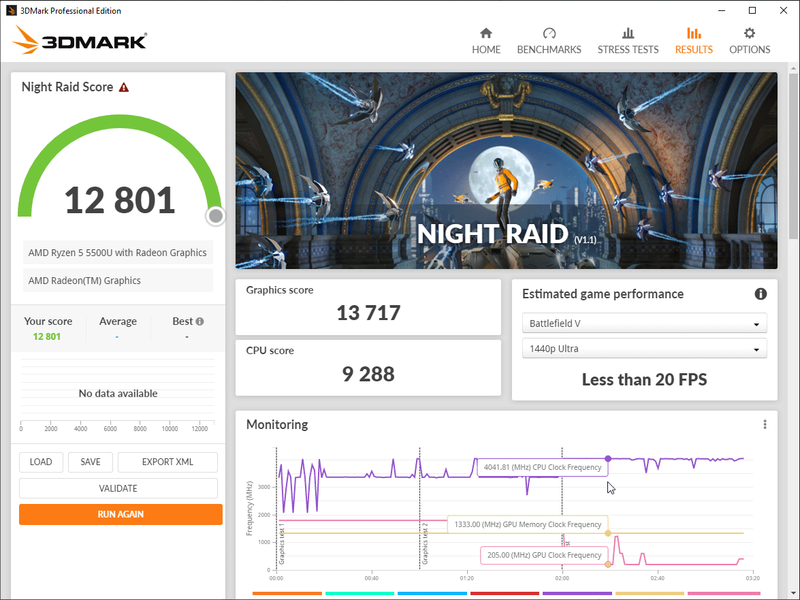Open the OPTIONS tab
This screenshot has height=600, width=800.
pos(749,41)
